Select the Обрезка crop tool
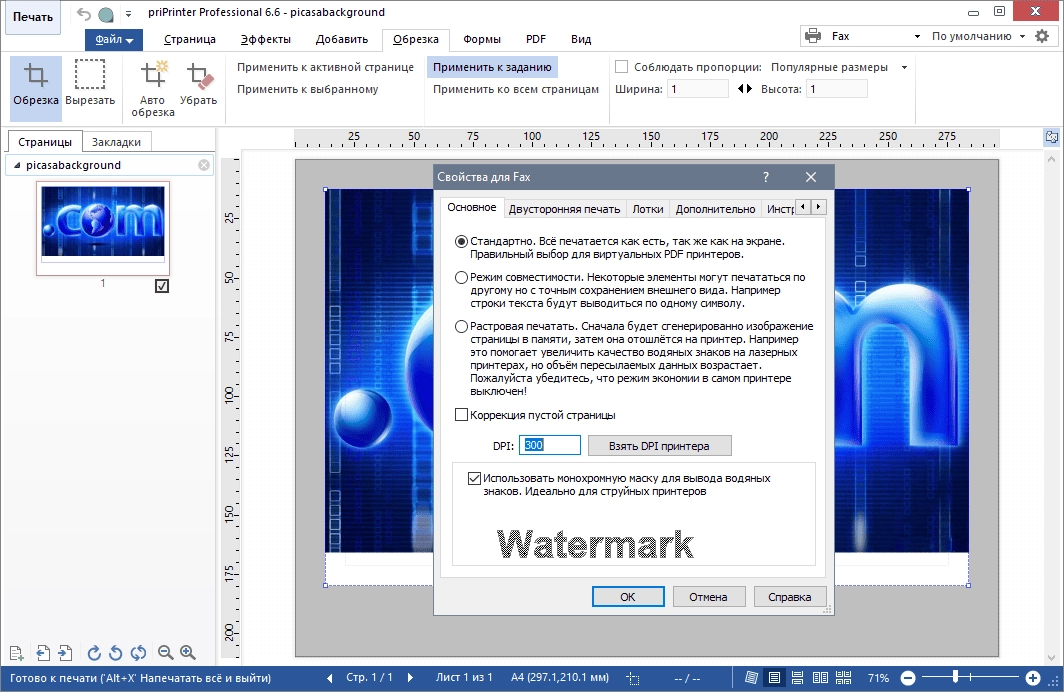Screen dimensions: 1064x692 [36, 88]
